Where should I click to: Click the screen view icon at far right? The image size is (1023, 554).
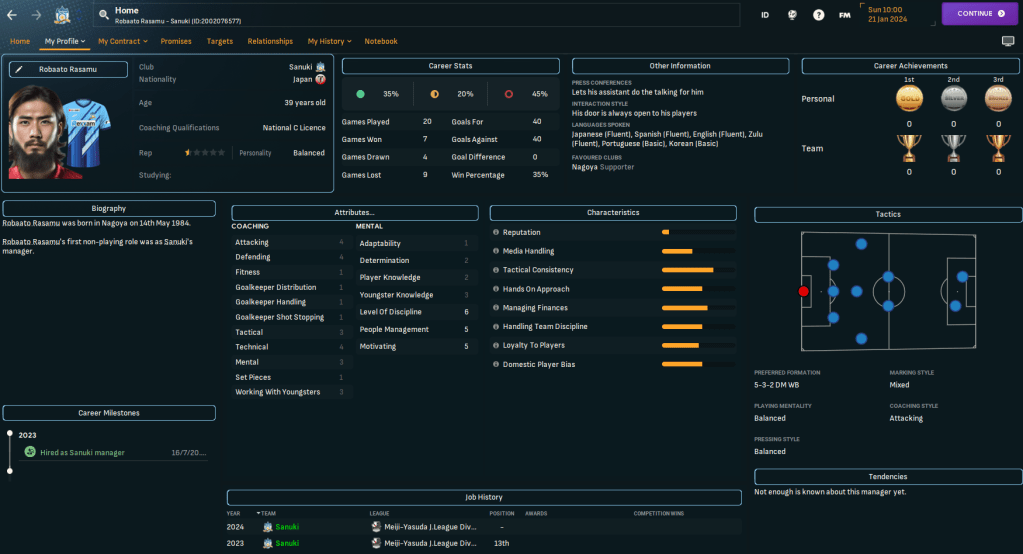(x=1007, y=41)
